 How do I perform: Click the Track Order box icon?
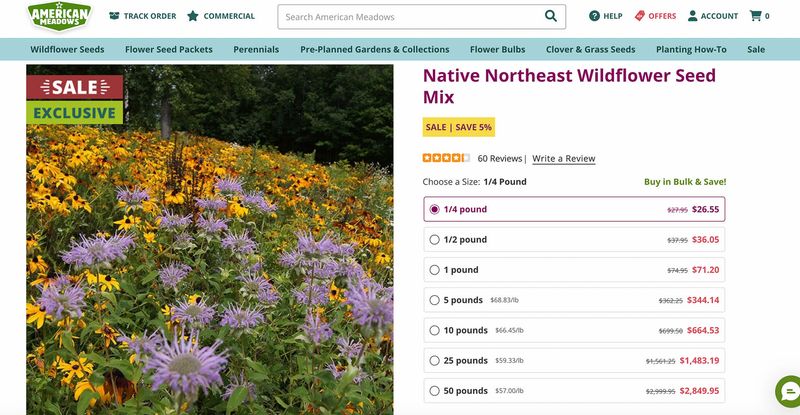tap(114, 16)
